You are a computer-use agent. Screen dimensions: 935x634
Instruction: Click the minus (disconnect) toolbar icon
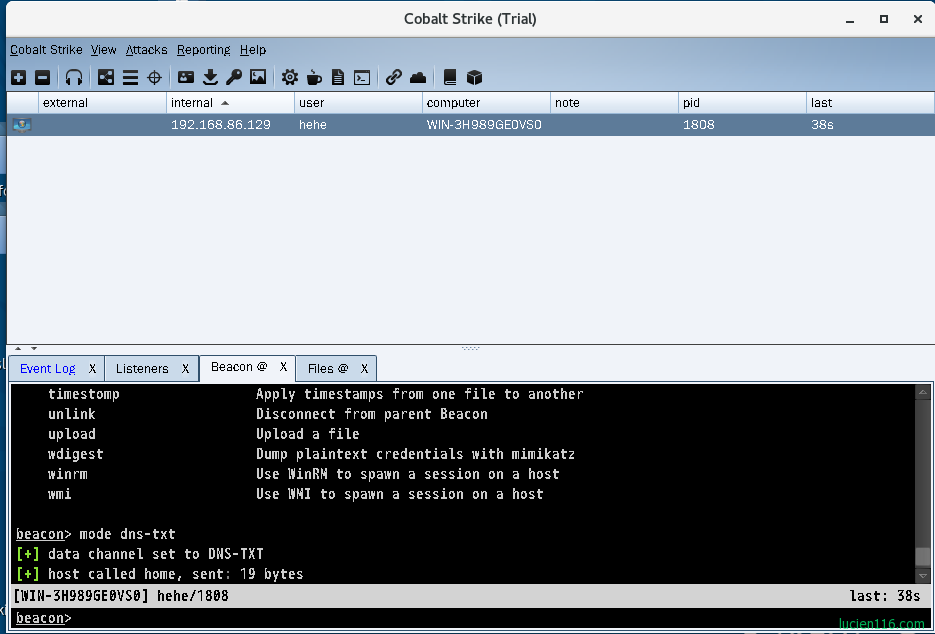(42, 77)
